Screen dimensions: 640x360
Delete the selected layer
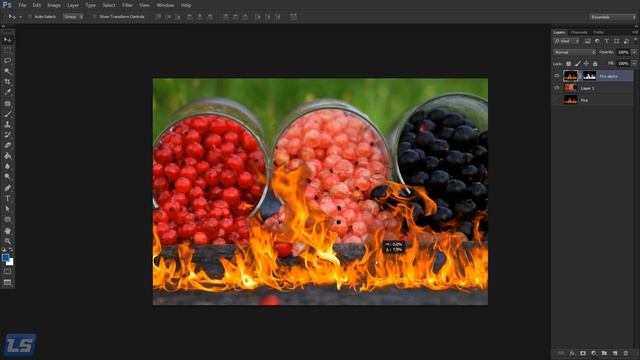pyautogui.click(x=626, y=353)
